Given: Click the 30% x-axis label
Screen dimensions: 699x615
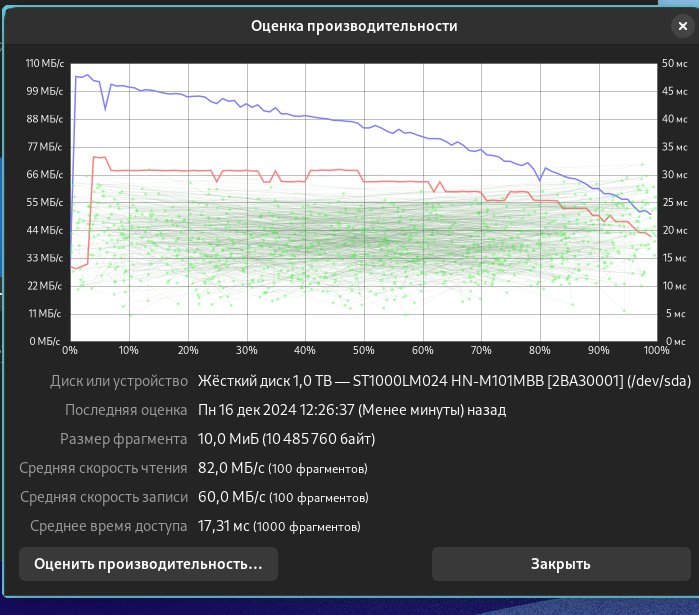Looking at the screenshot, I should [x=247, y=350].
